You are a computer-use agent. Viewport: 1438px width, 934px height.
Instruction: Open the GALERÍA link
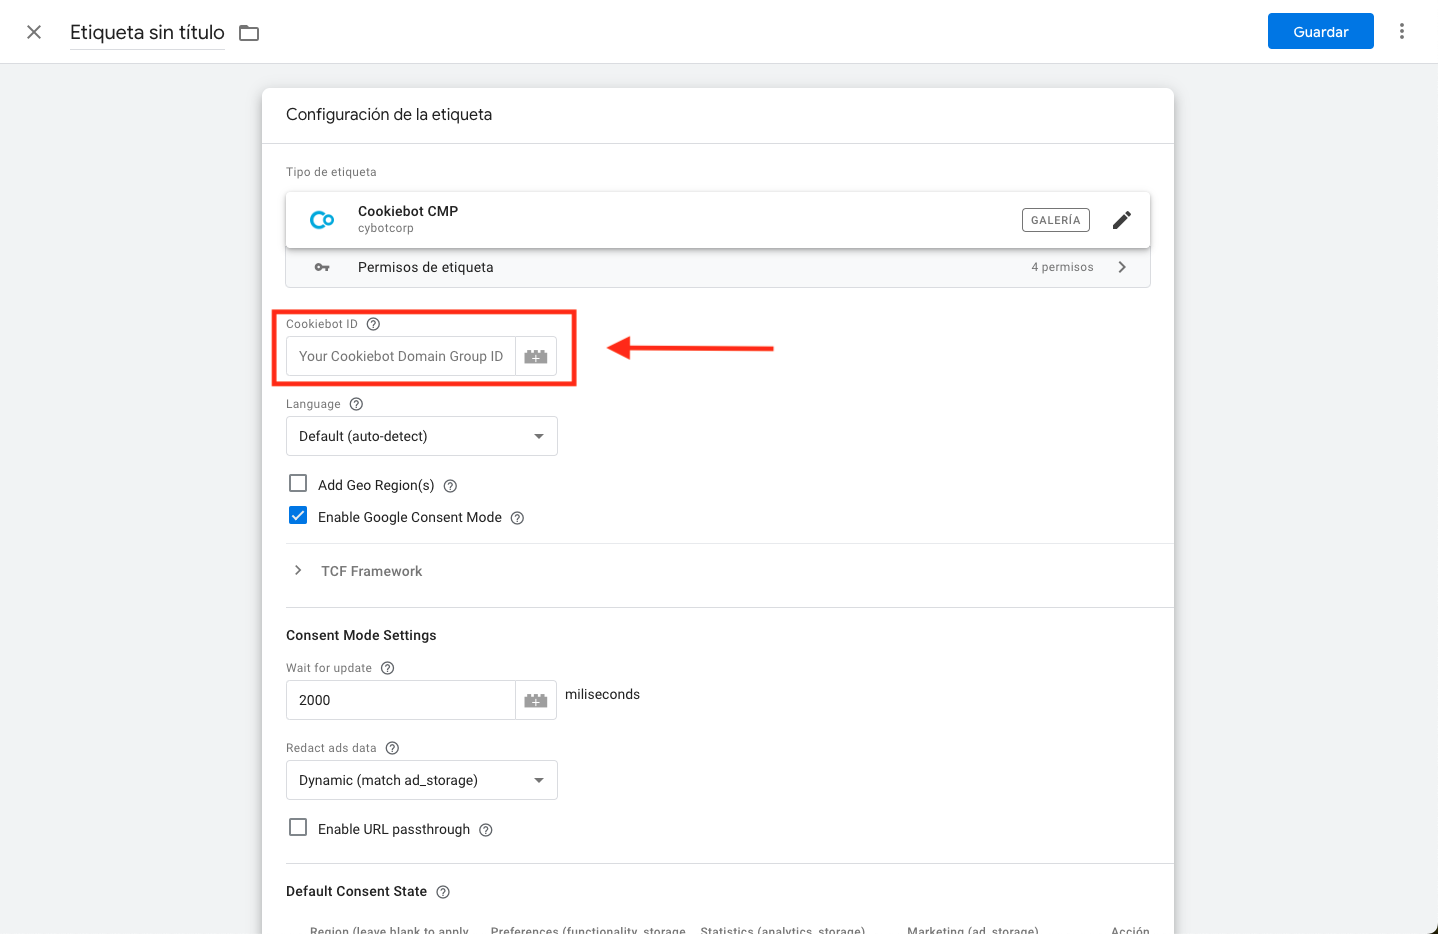pyautogui.click(x=1055, y=219)
